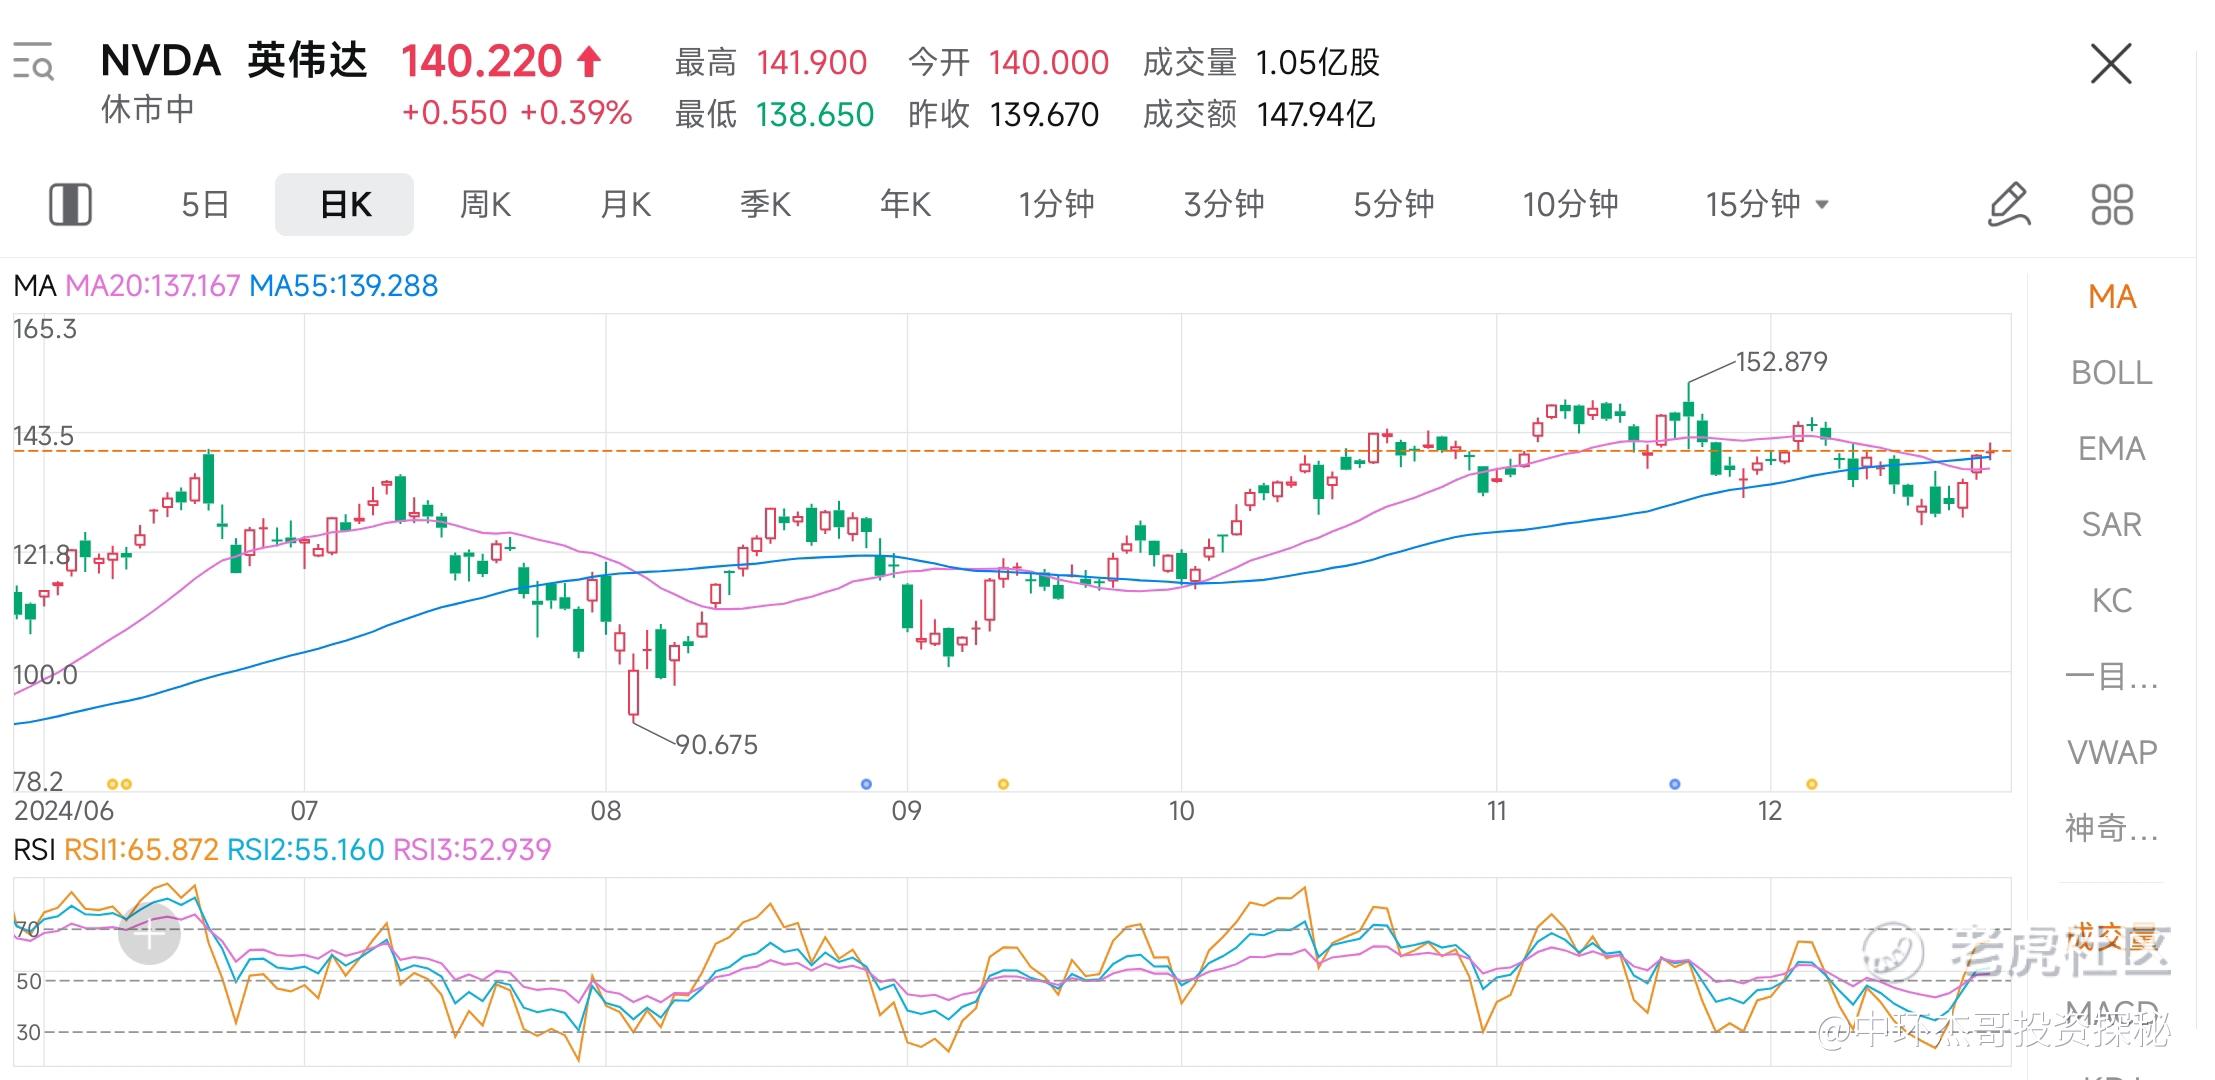The height and width of the screenshot is (1080, 2215).
Task: Select the 神奇 indicator entry
Action: pos(2111,828)
